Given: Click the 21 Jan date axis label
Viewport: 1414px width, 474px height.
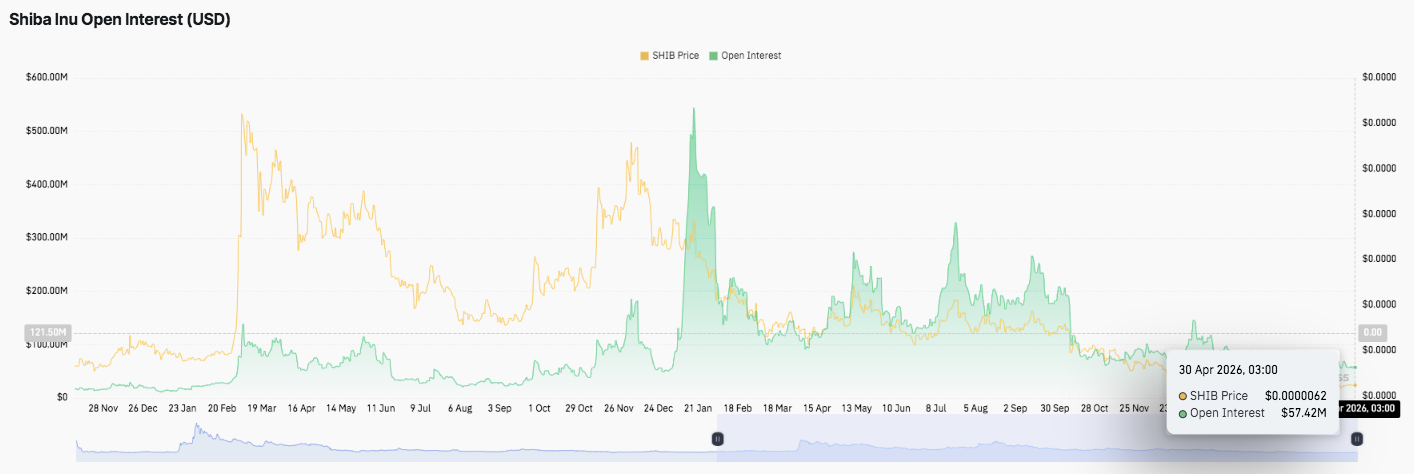Looking at the screenshot, I should coord(698,408).
